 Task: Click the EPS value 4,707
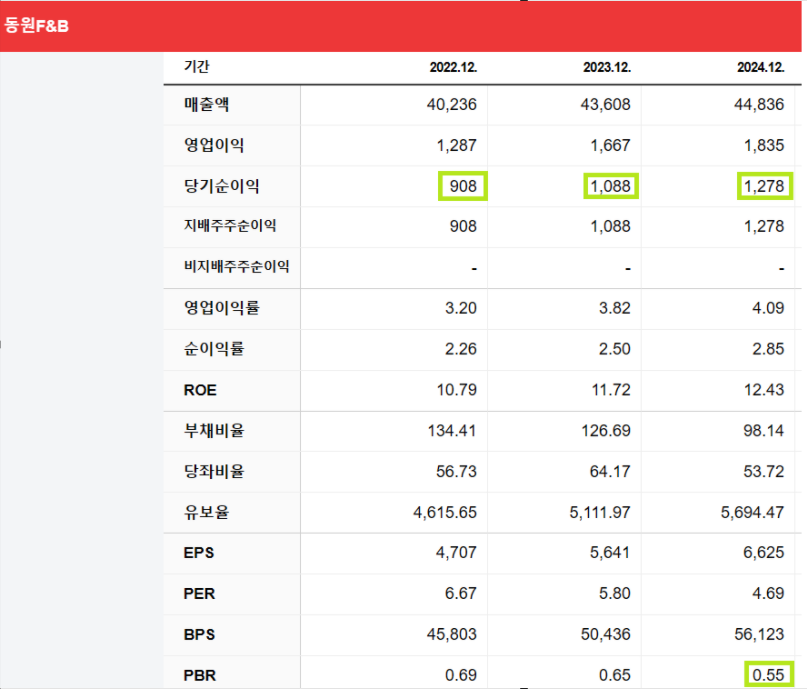(x=456, y=553)
